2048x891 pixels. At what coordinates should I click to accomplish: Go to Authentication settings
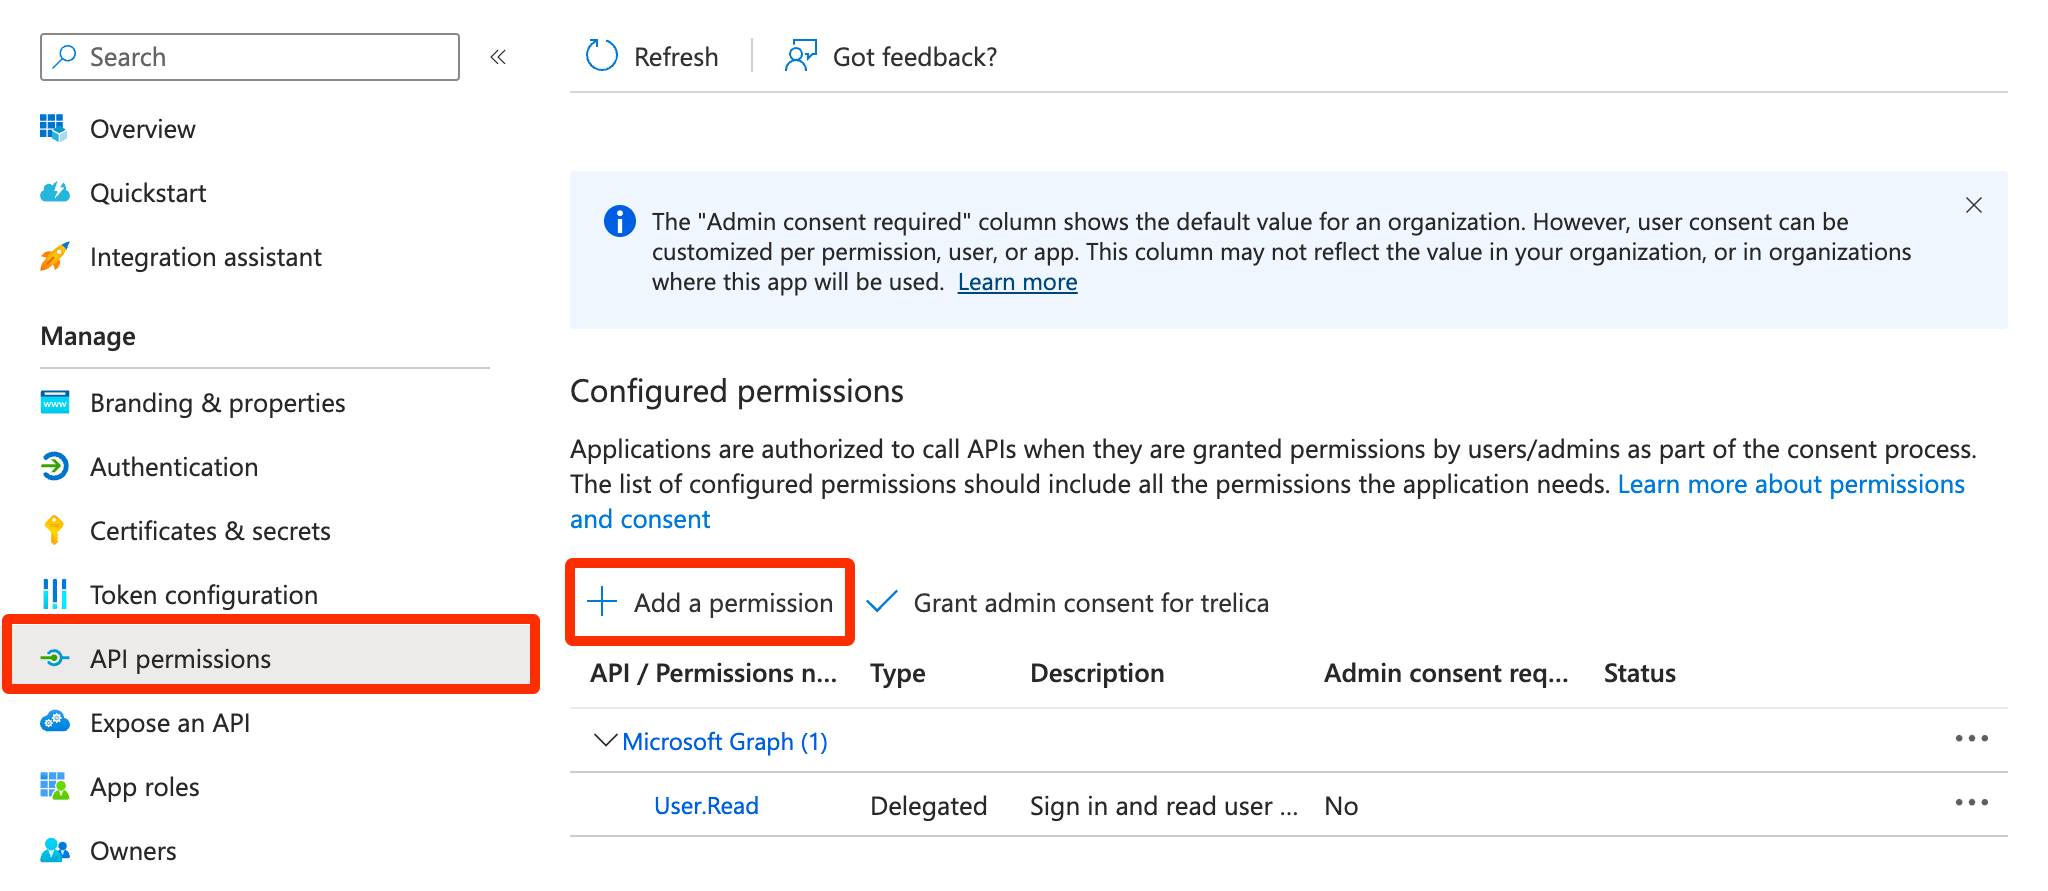pyautogui.click(x=174, y=467)
